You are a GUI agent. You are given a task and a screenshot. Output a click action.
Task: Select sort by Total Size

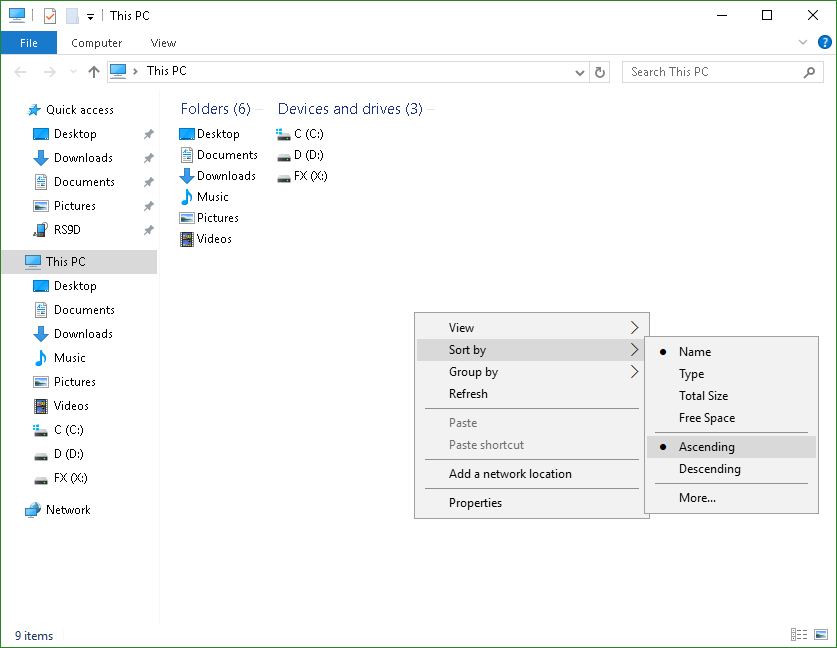pyautogui.click(x=703, y=396)
